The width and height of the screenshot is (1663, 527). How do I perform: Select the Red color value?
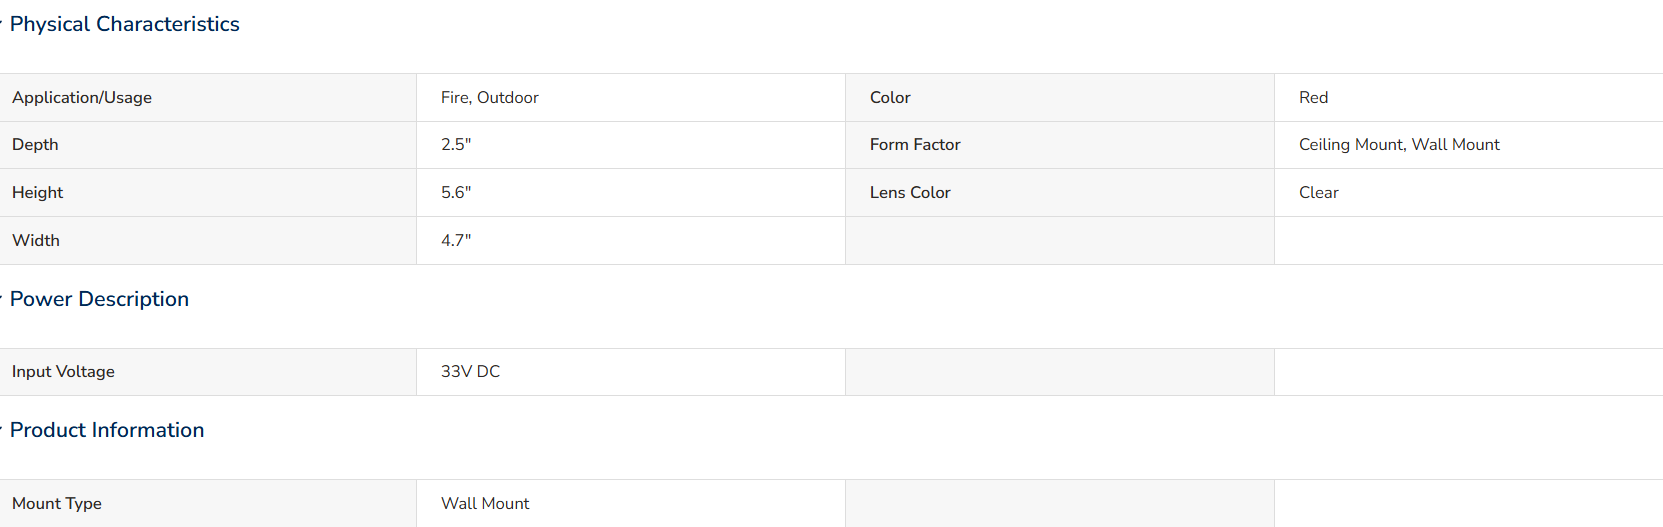pos(1313,98)
